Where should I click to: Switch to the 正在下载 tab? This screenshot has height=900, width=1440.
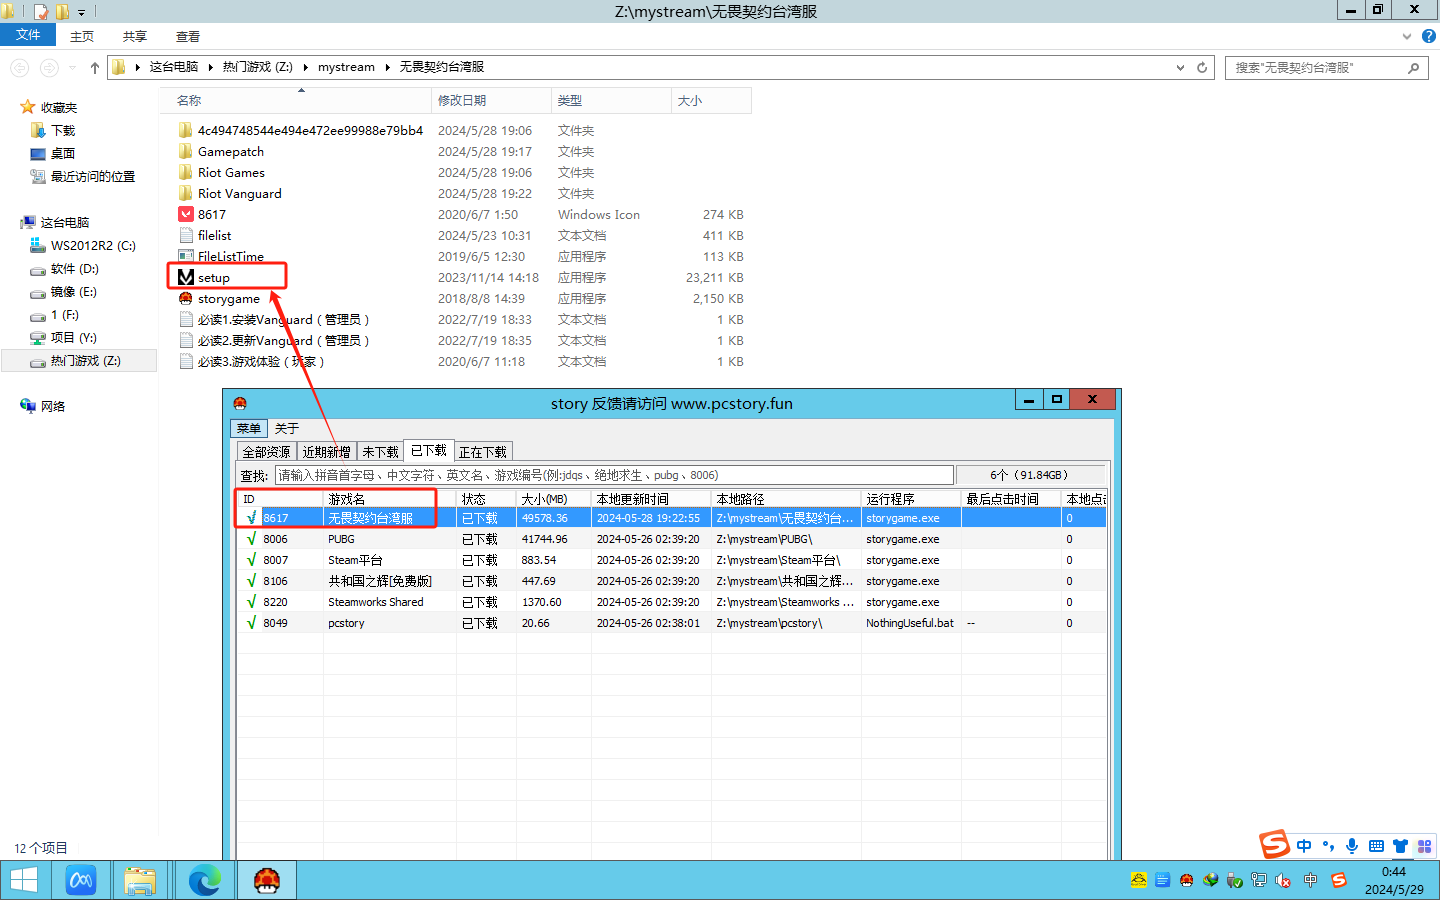(x=483, y=452)
